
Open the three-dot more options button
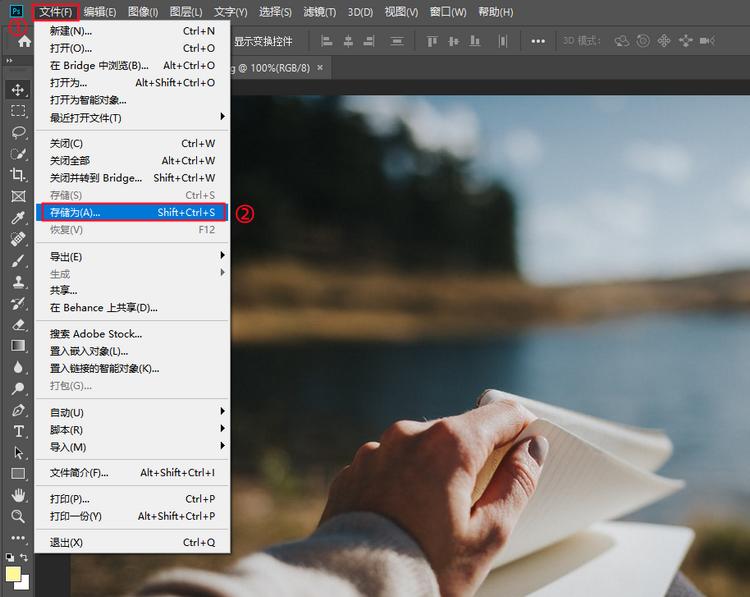[x=538, y=41]
